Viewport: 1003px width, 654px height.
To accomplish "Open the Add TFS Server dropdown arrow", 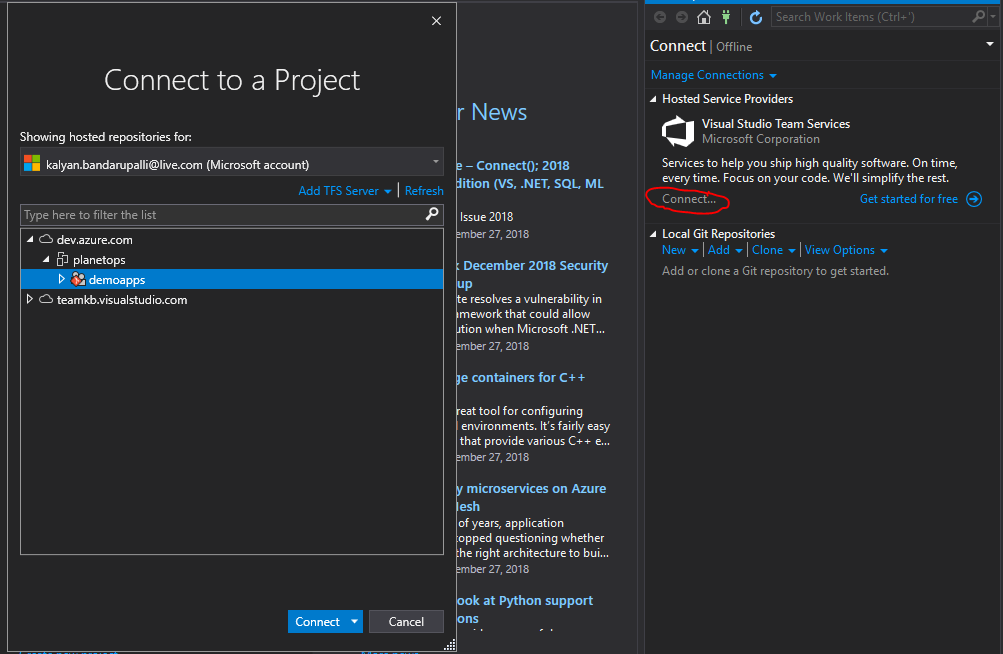I will pyautogui.click(x=388, y=192).
